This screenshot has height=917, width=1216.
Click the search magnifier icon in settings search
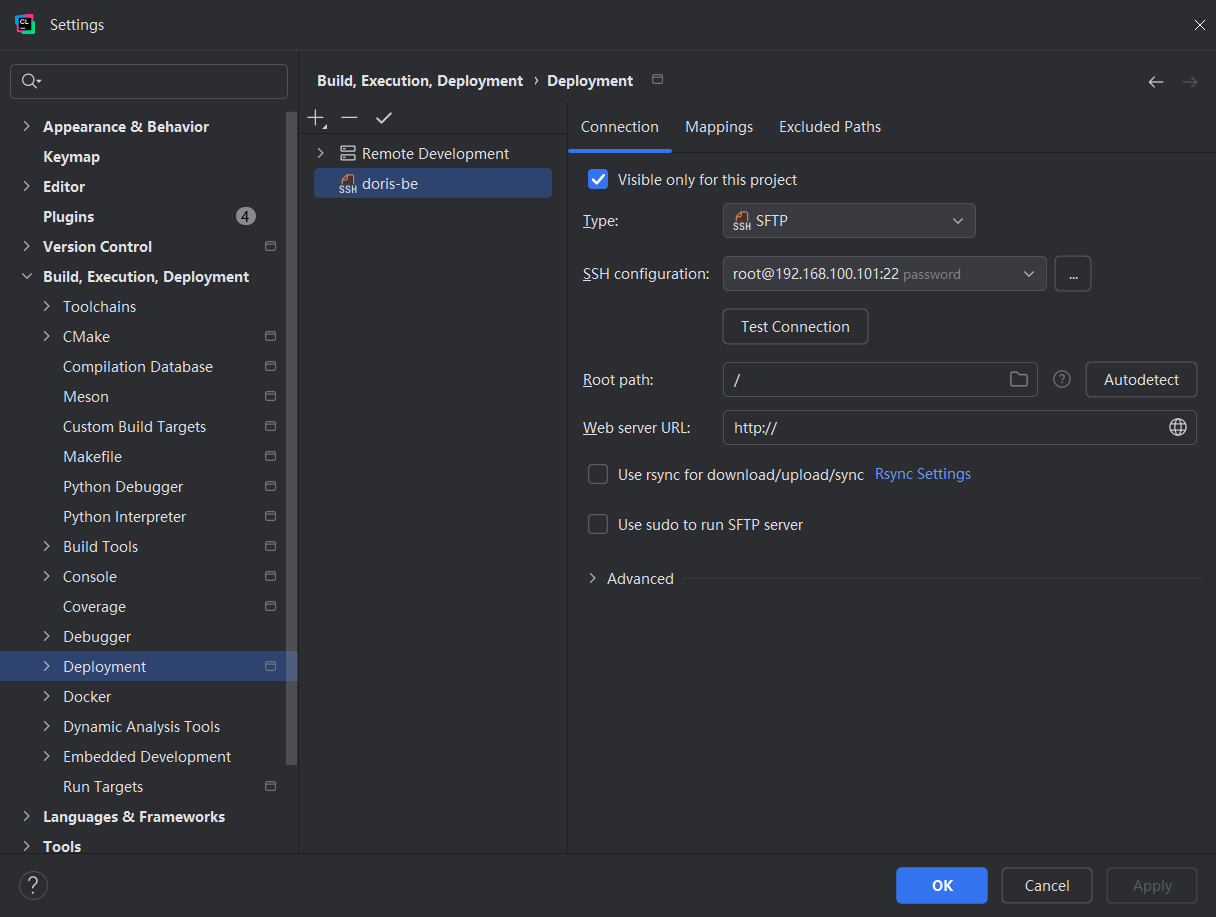30,82
